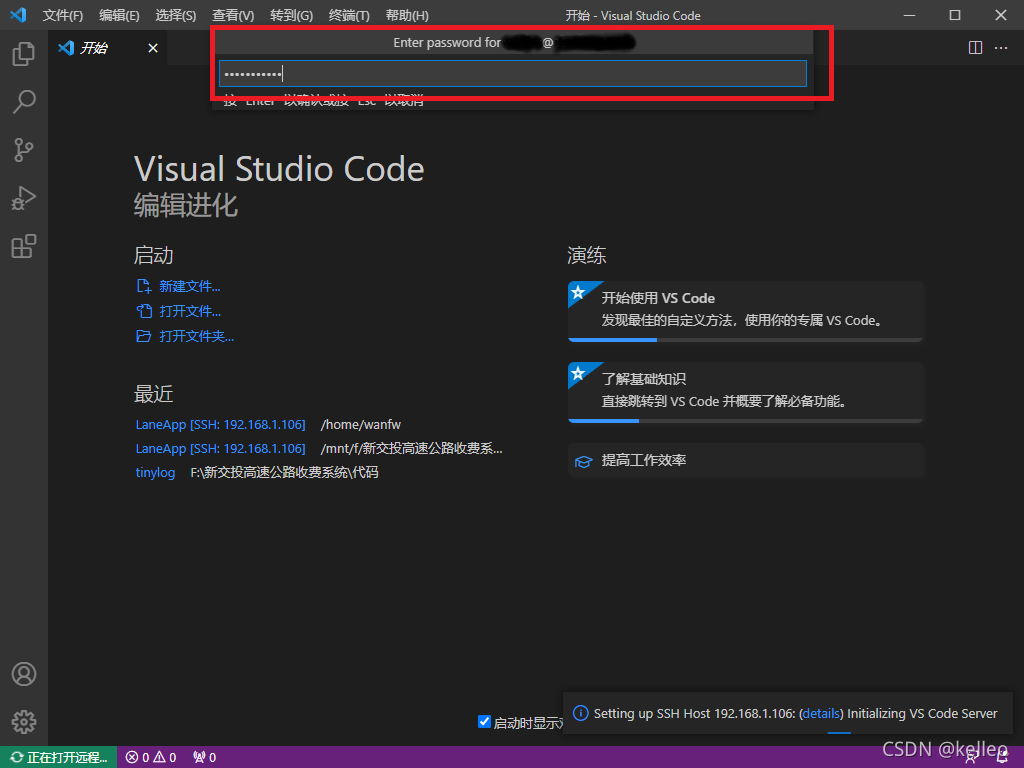The width and height of the screenshot is (1024, 768).
Task: Click the info icon in SSH notification
Action: click(x=580, y=713)
